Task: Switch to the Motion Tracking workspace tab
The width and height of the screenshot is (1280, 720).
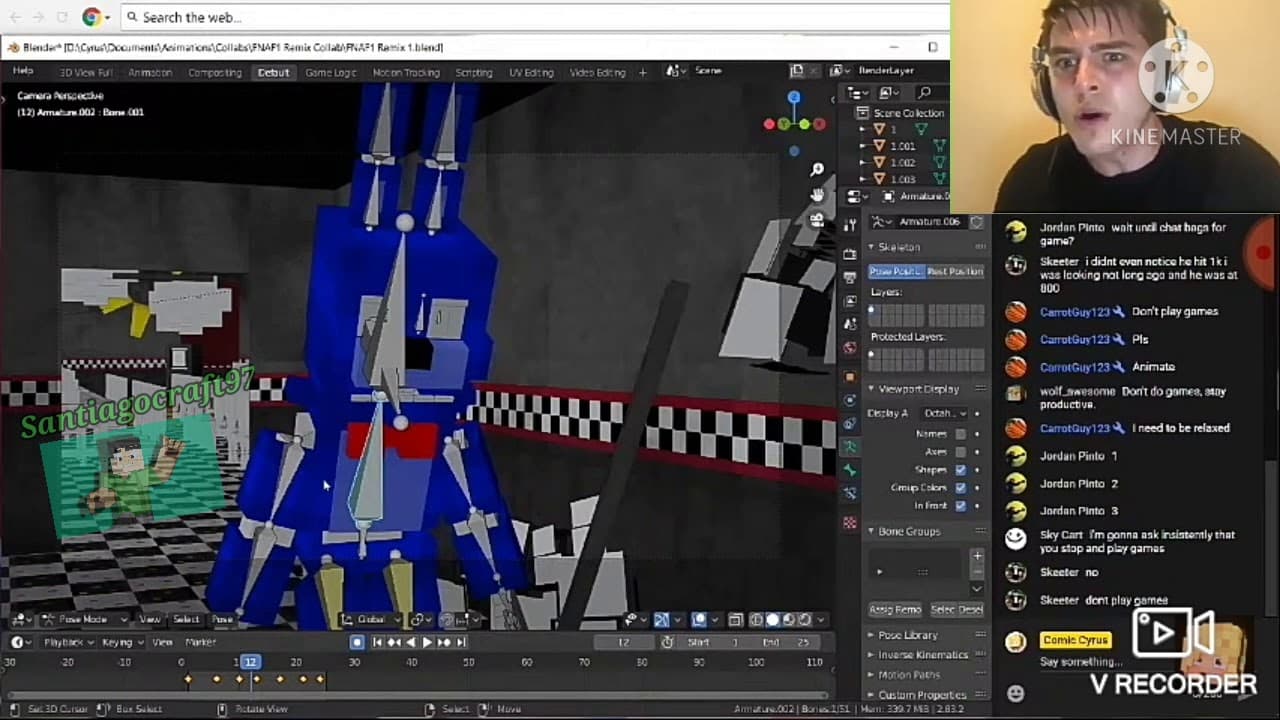Action: pyautogui.click(x=406, y=72)
